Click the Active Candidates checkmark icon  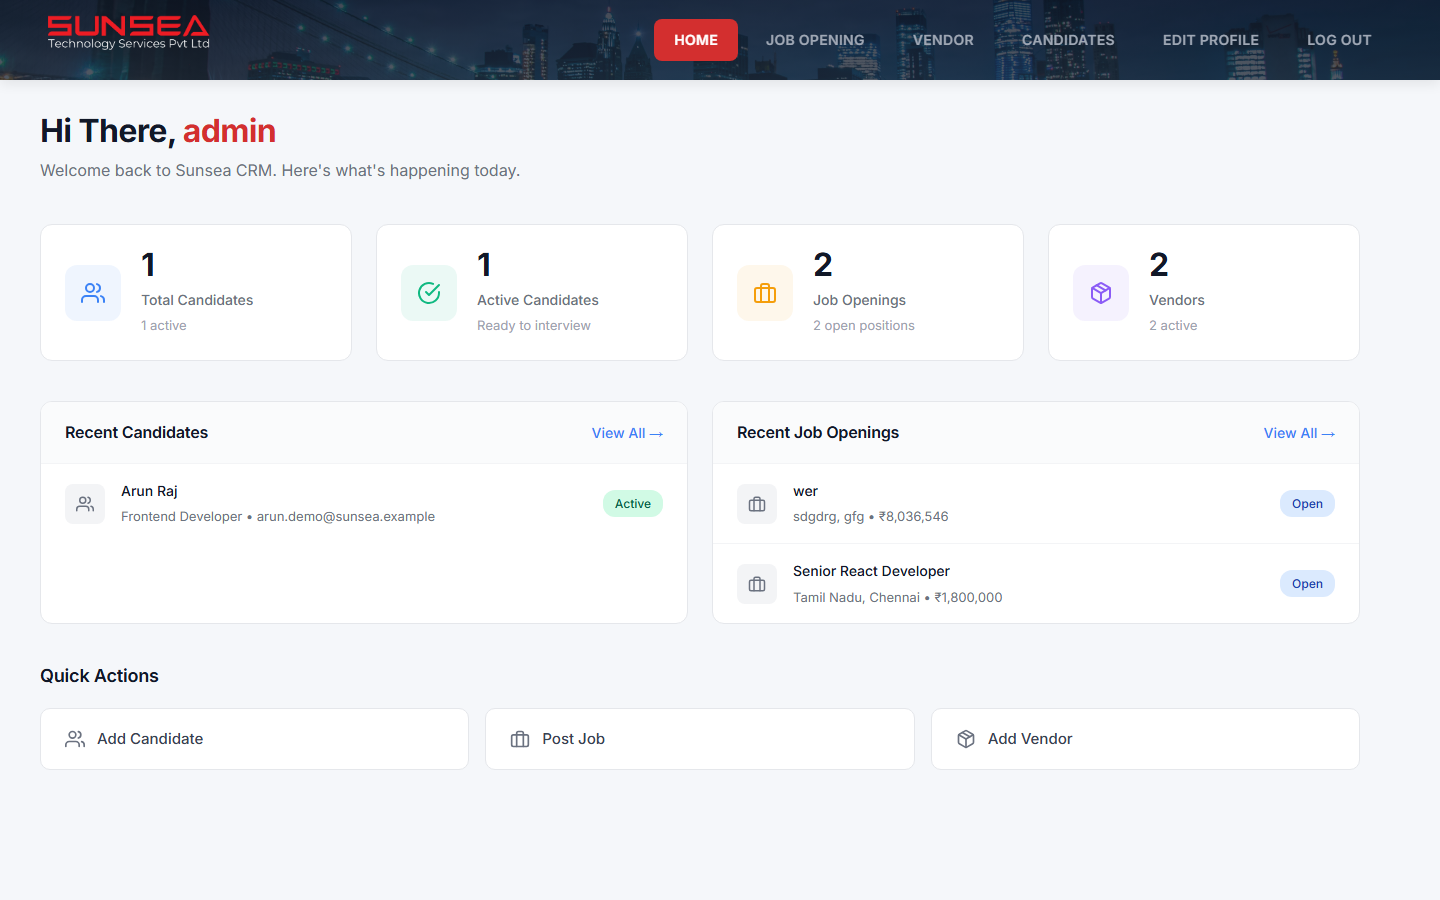[x=429, y=292]
